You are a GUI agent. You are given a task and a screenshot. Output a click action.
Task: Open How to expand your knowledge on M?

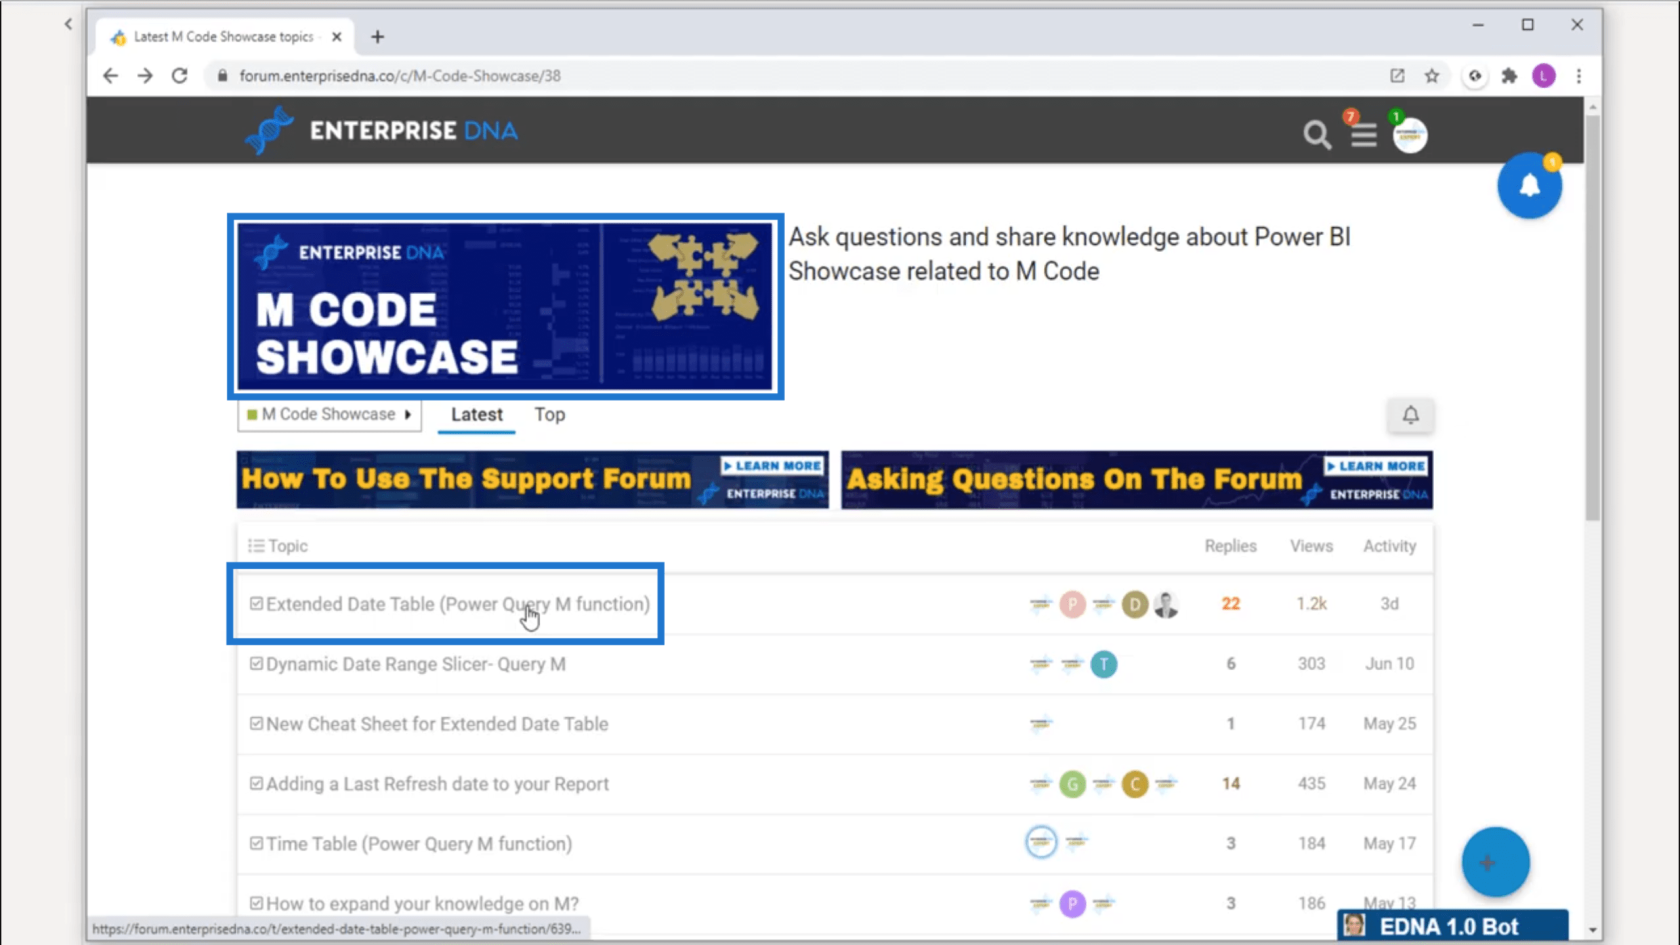click(x=422, y=904)
